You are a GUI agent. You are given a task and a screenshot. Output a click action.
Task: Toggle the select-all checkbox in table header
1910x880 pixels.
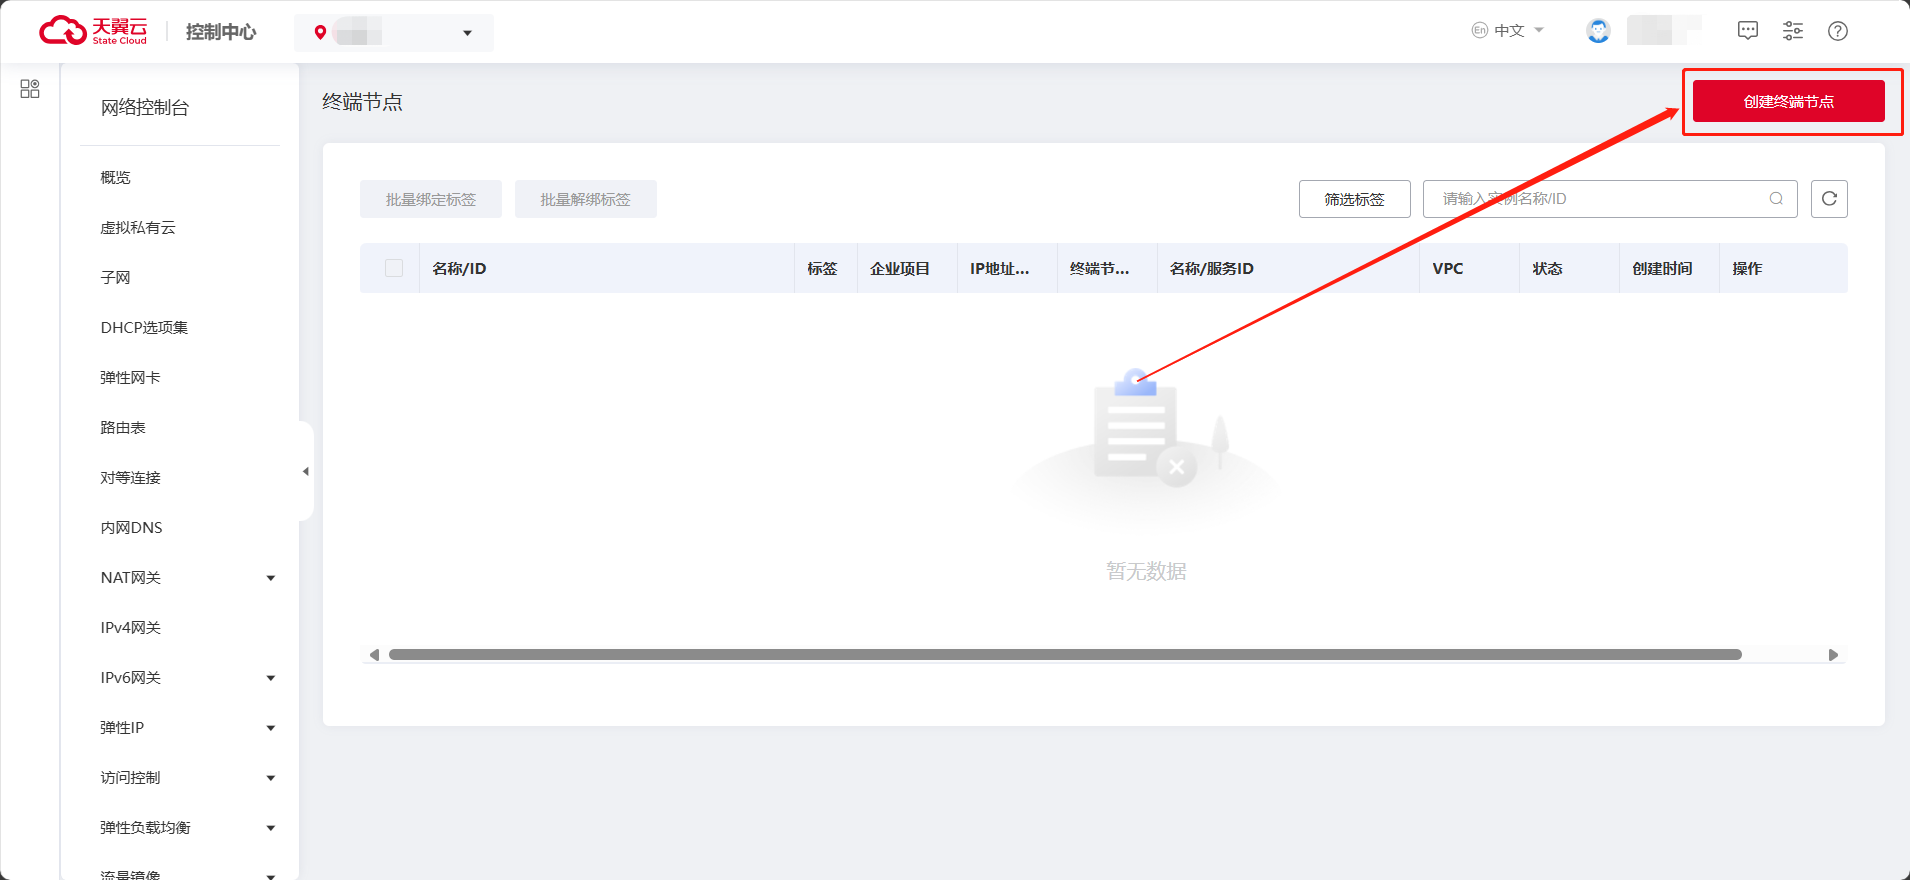click(394, 268)
